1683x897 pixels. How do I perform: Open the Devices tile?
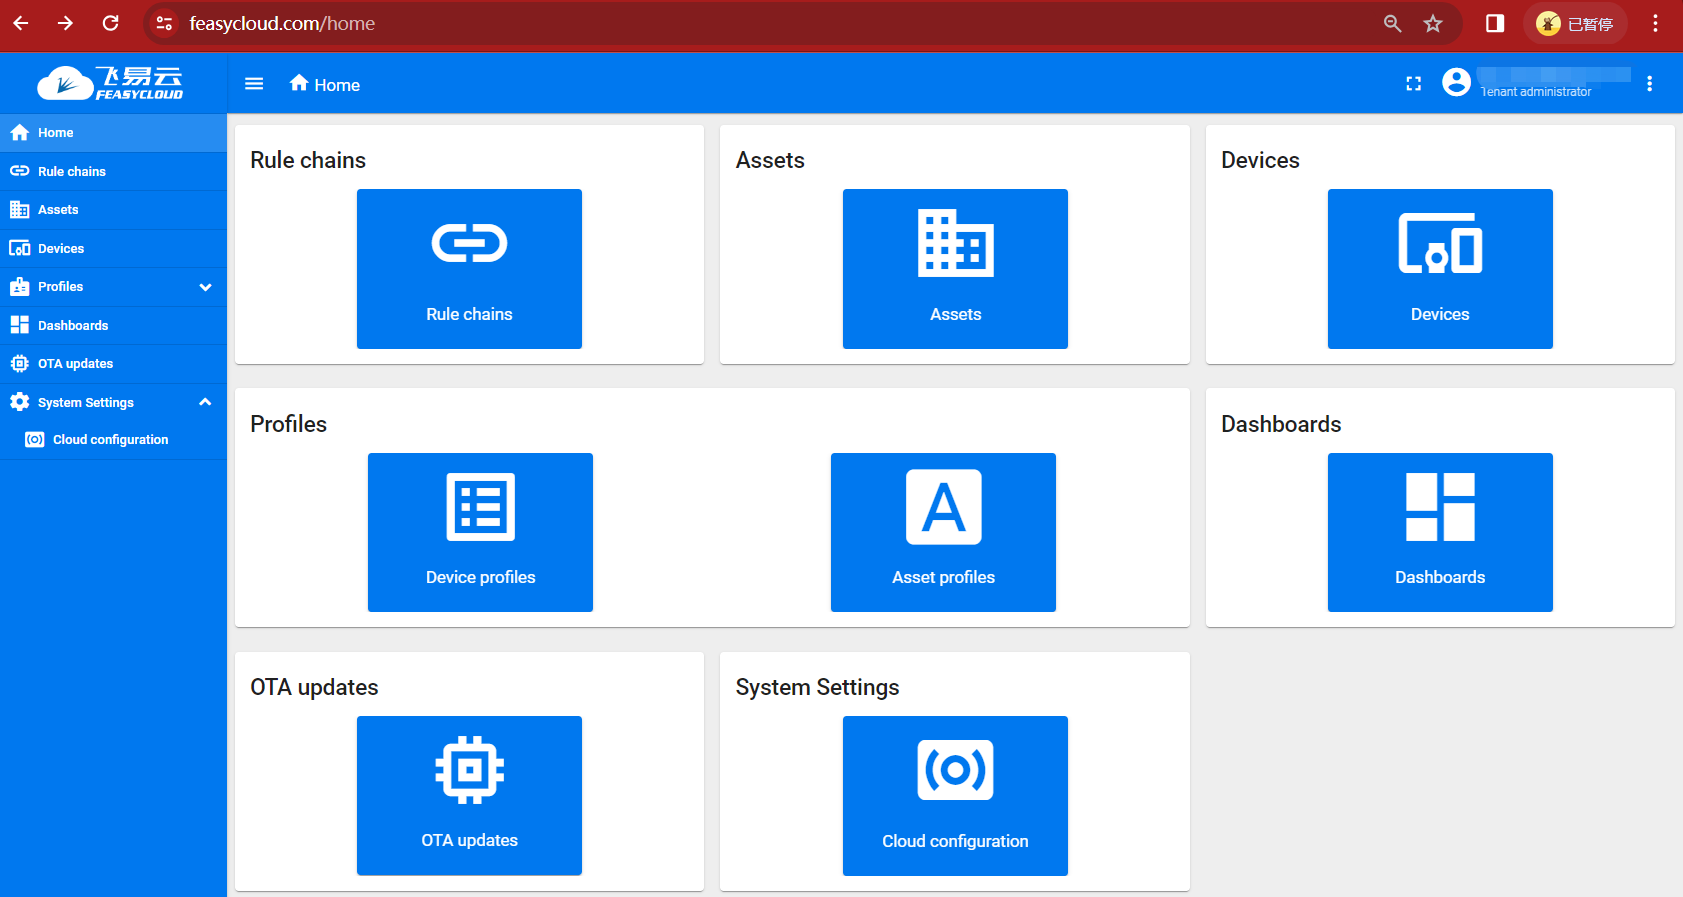click(x=1440, y=268)
